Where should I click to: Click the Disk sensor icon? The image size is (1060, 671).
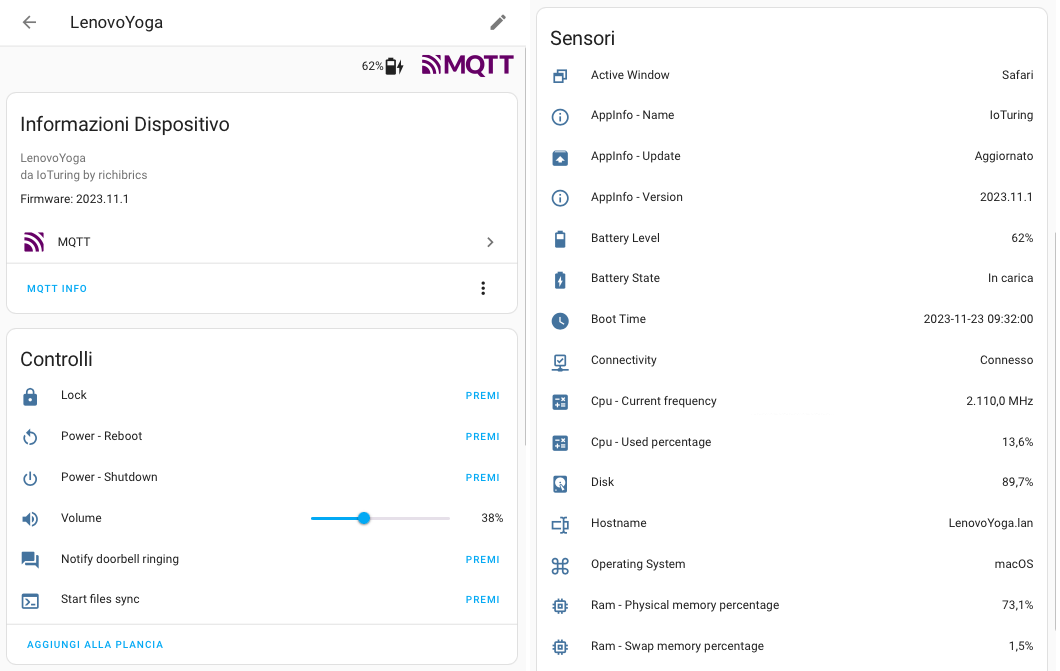(560, 483)
